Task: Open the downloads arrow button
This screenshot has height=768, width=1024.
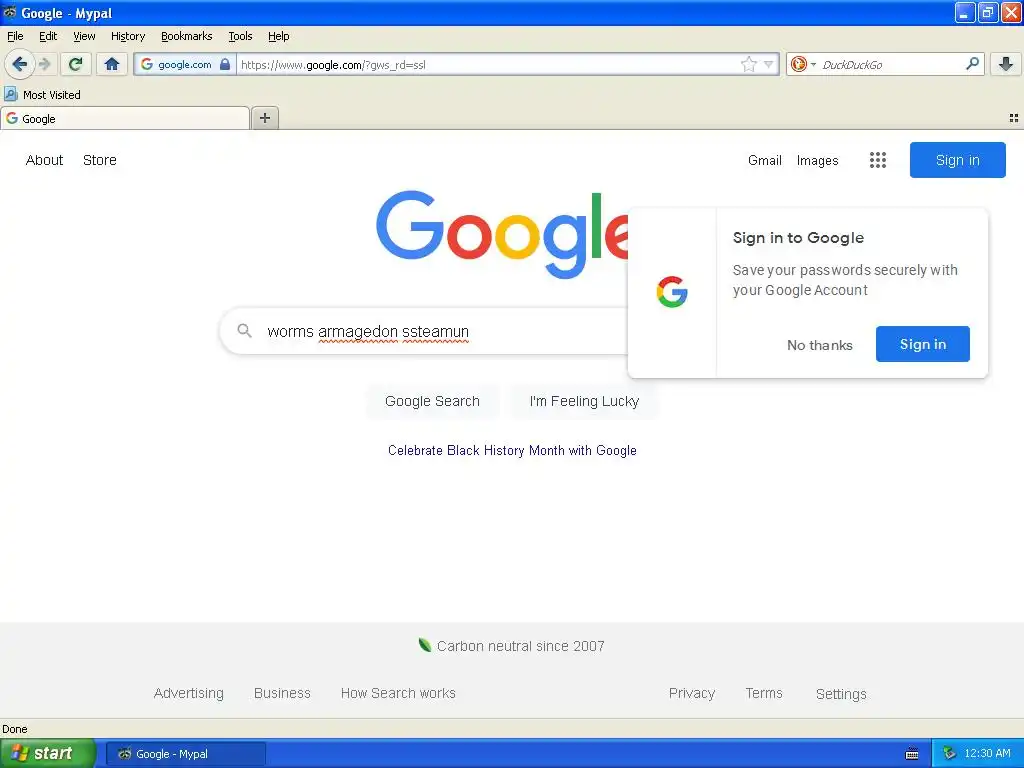Action: [x=1006, y=64]
